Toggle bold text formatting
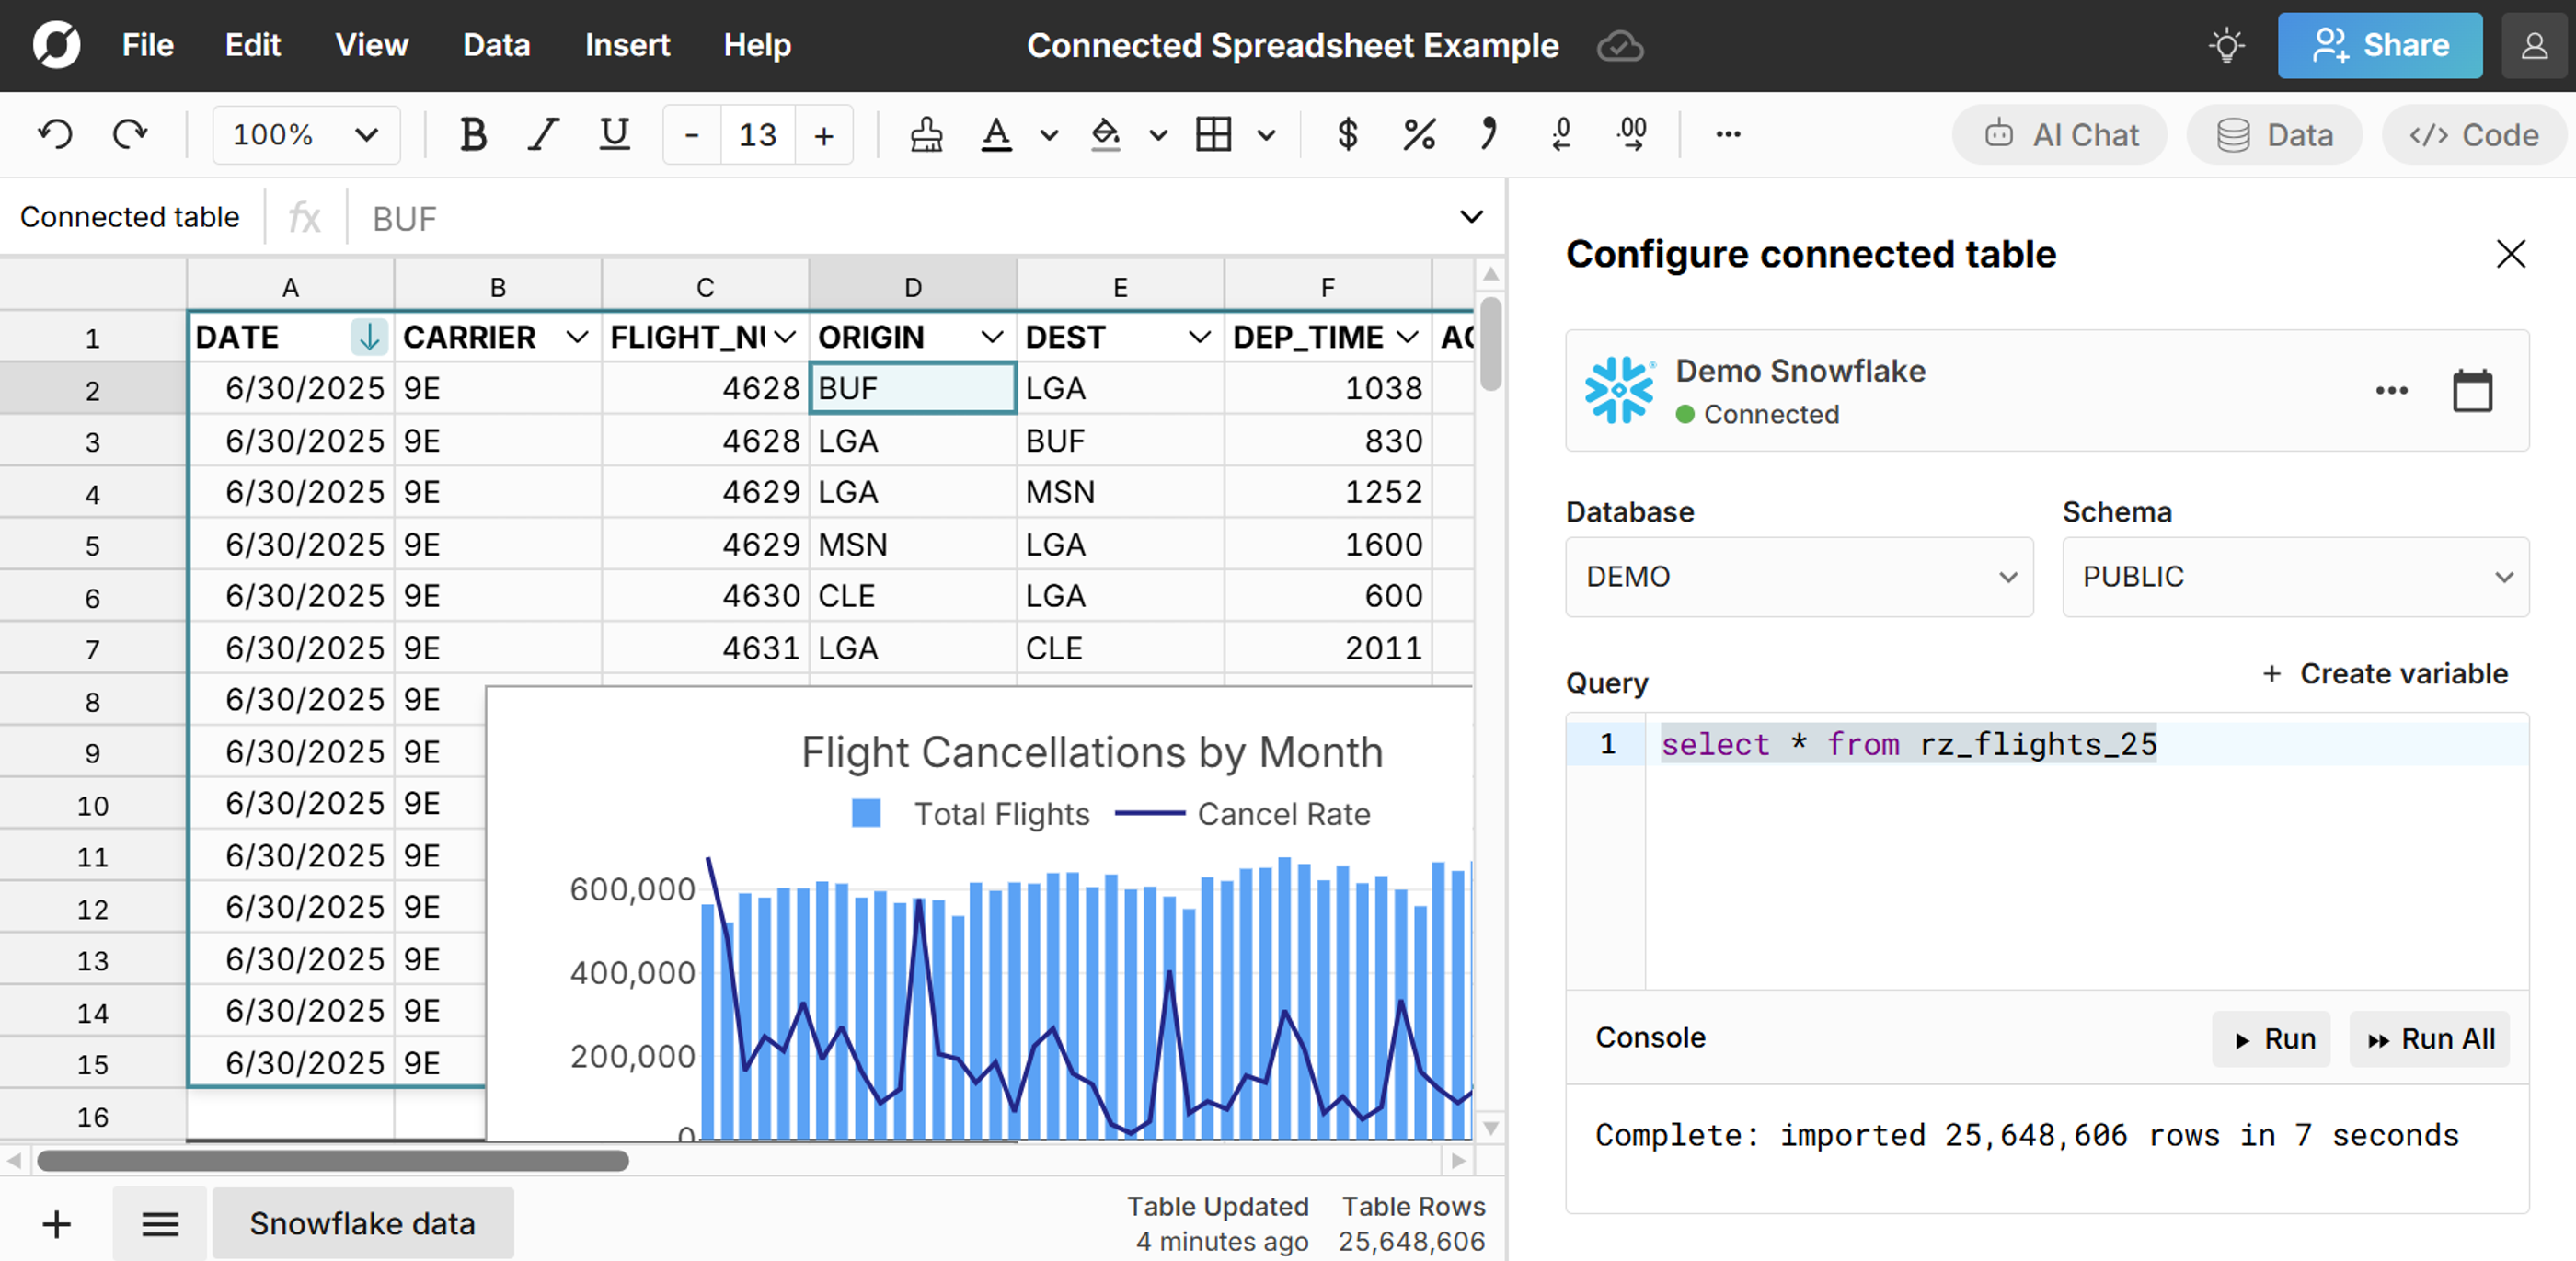This screenshot has width=2576, height=1261. tap(473, 134)
